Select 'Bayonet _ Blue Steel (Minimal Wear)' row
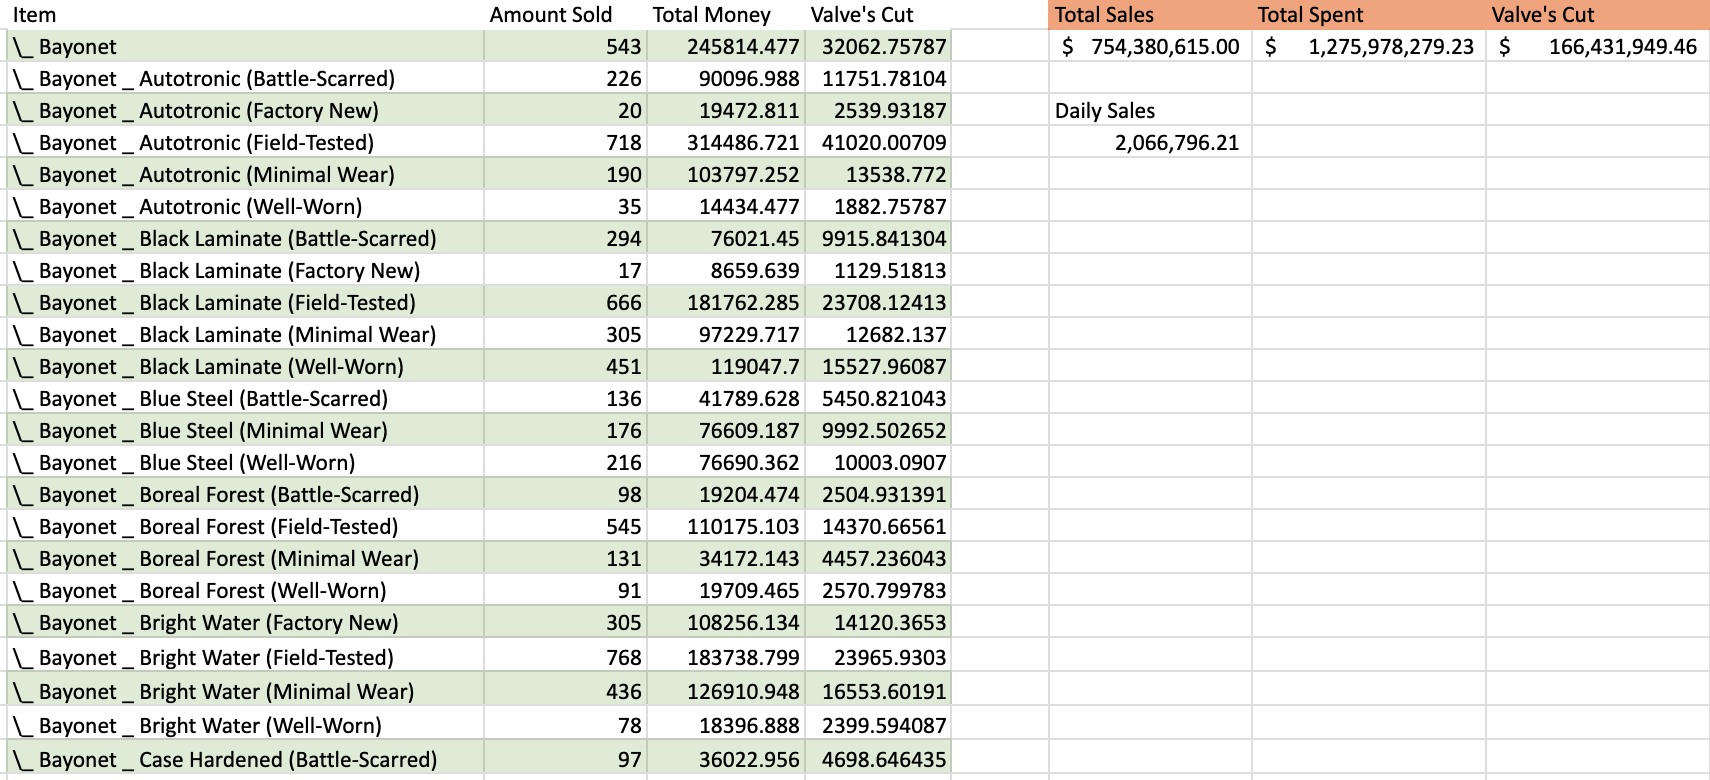Image resolution: width=1710 pixels, height=780 pixels. click(x=213, y=431)
